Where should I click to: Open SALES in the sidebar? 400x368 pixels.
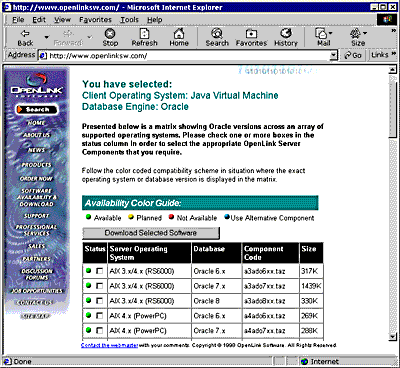click(x=36, y=246)
